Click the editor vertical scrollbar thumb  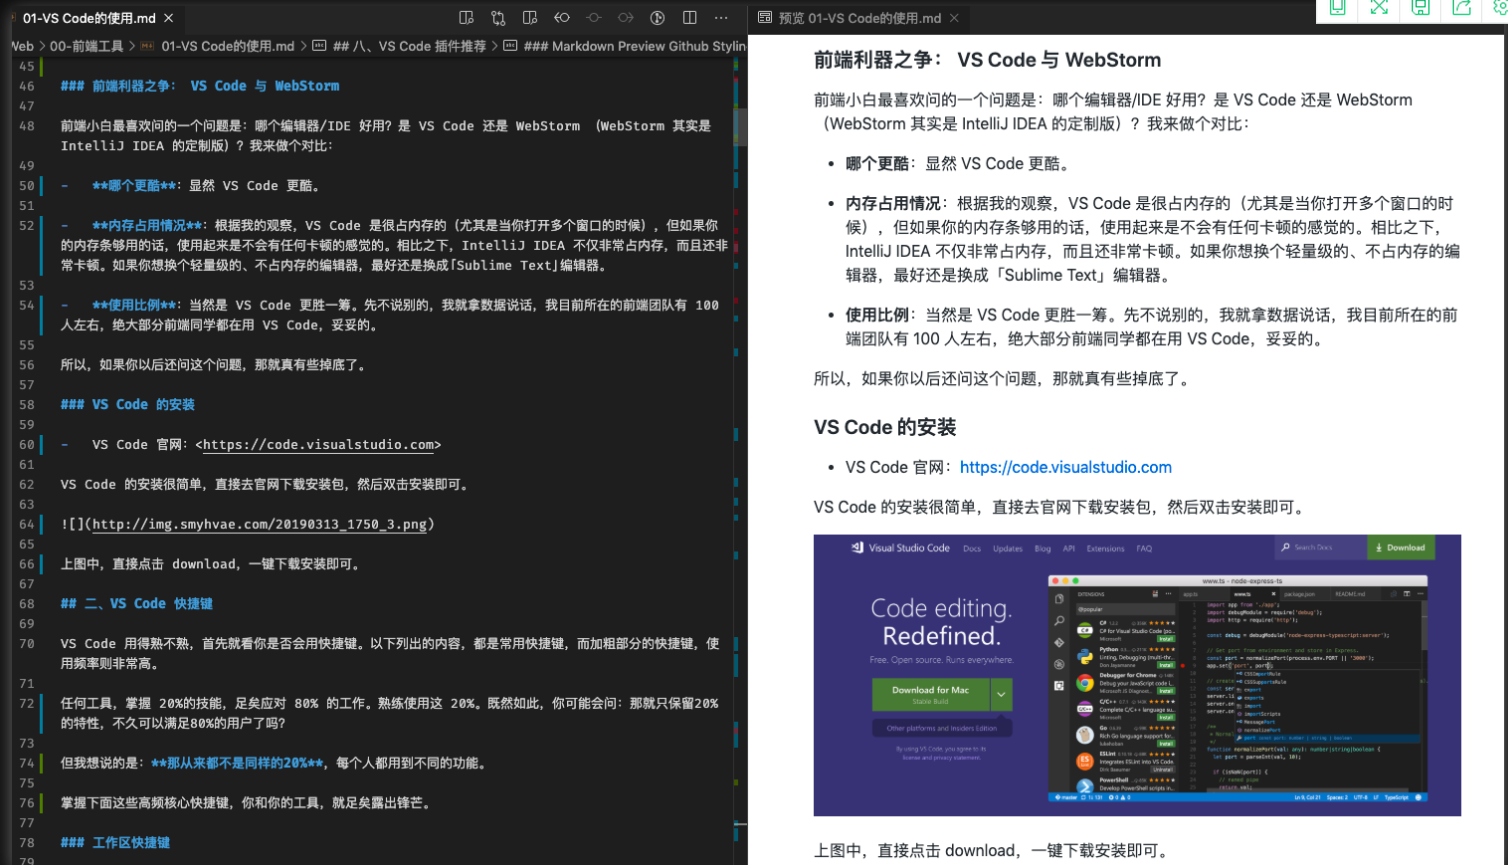point(741,126)
